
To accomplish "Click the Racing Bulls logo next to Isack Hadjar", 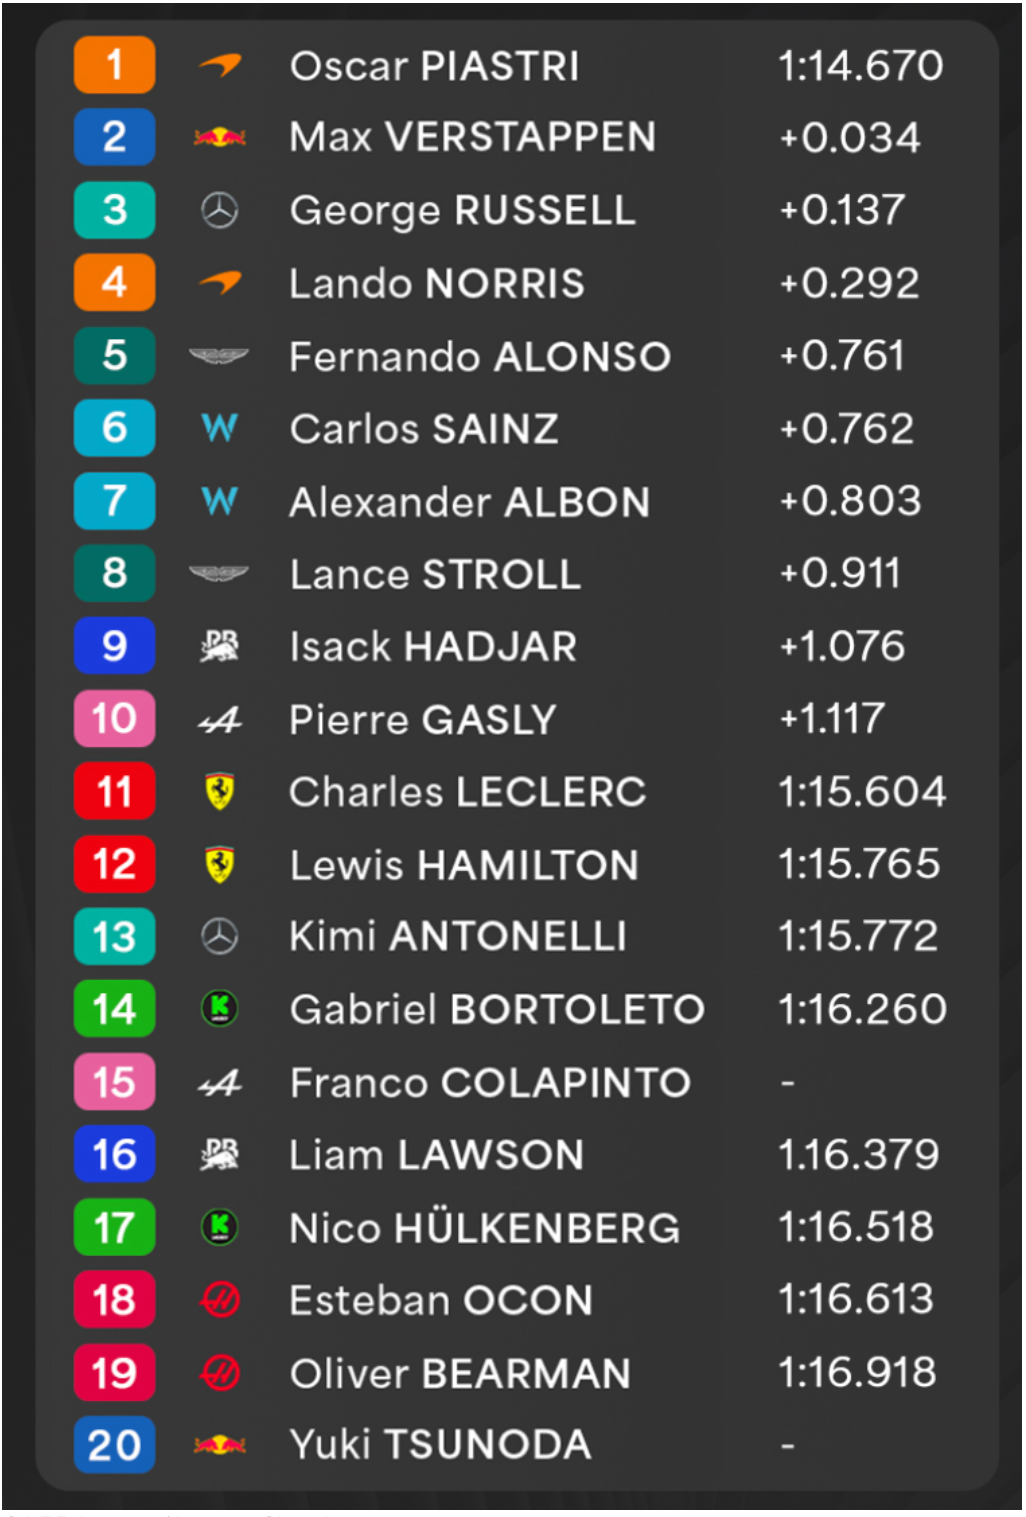I will 220,647.
